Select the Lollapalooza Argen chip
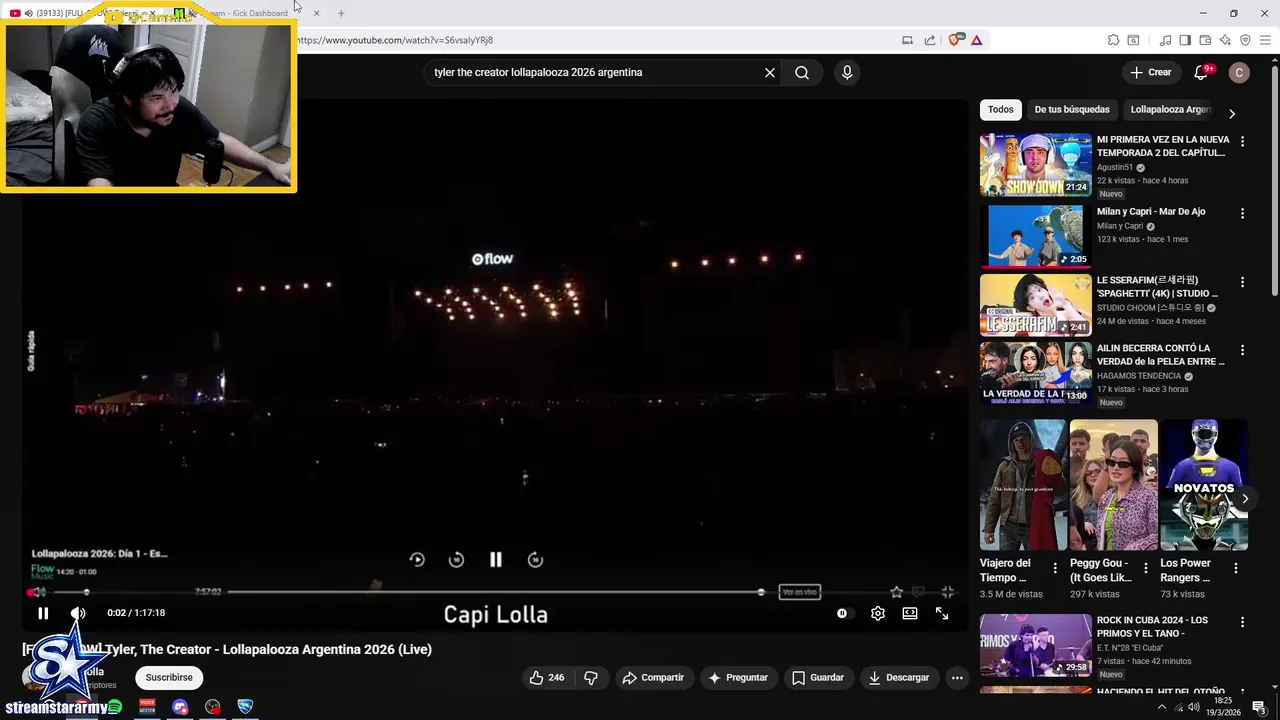 pyautogui.click(x=1170, y=110)
